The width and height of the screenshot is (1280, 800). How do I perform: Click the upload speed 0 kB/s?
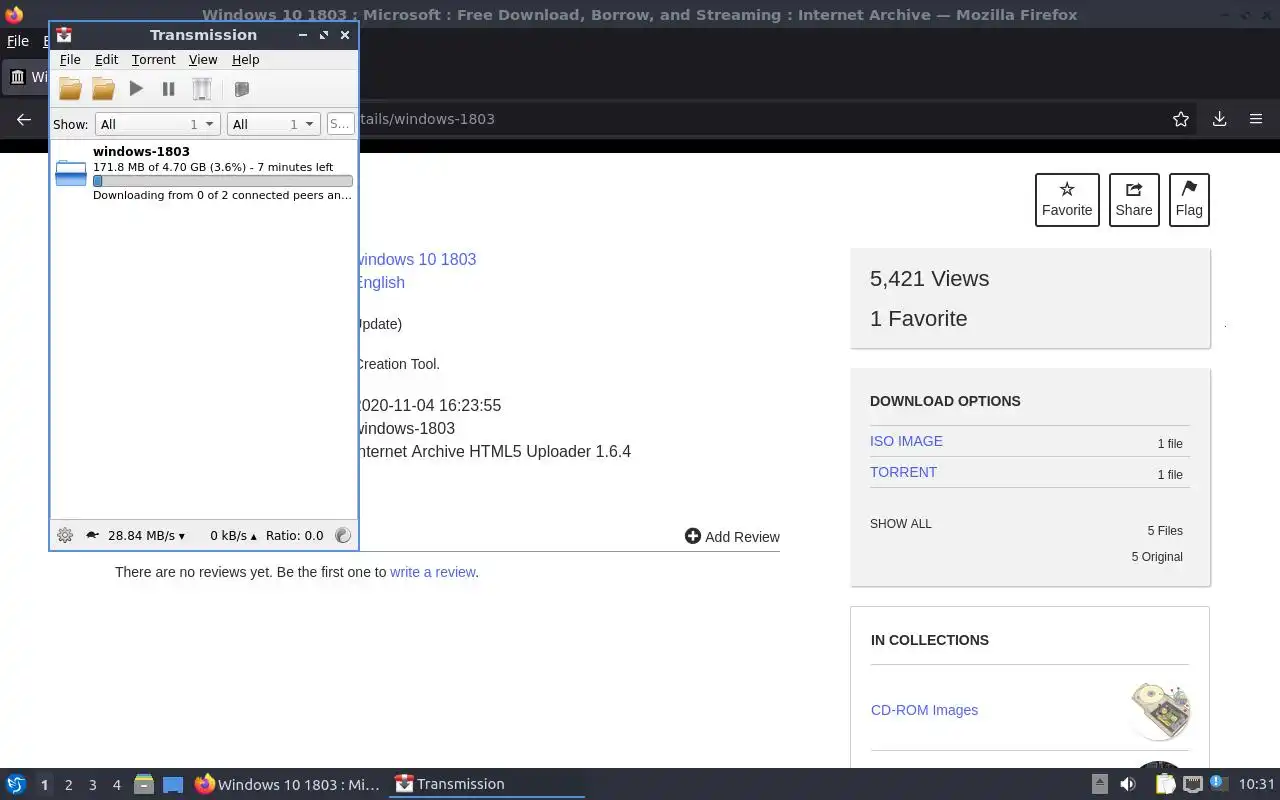click(x=233, y=535)
